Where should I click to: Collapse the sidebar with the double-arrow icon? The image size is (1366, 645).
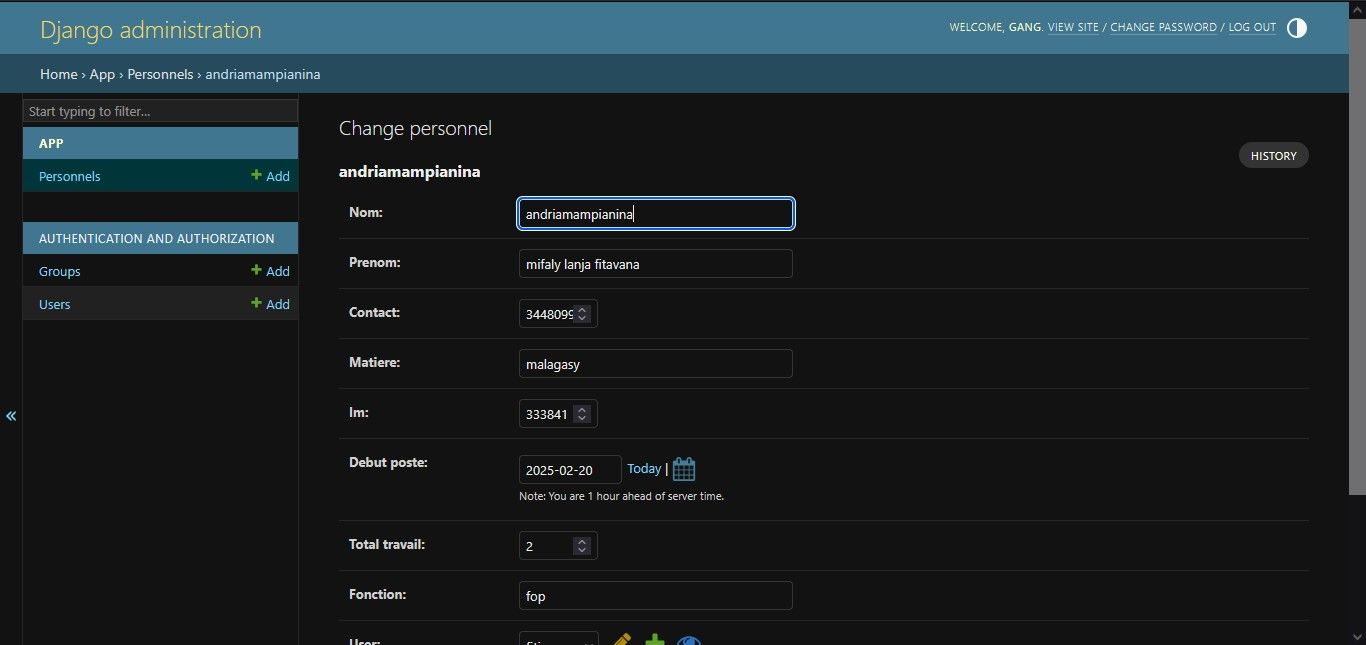tap(11, 416)
